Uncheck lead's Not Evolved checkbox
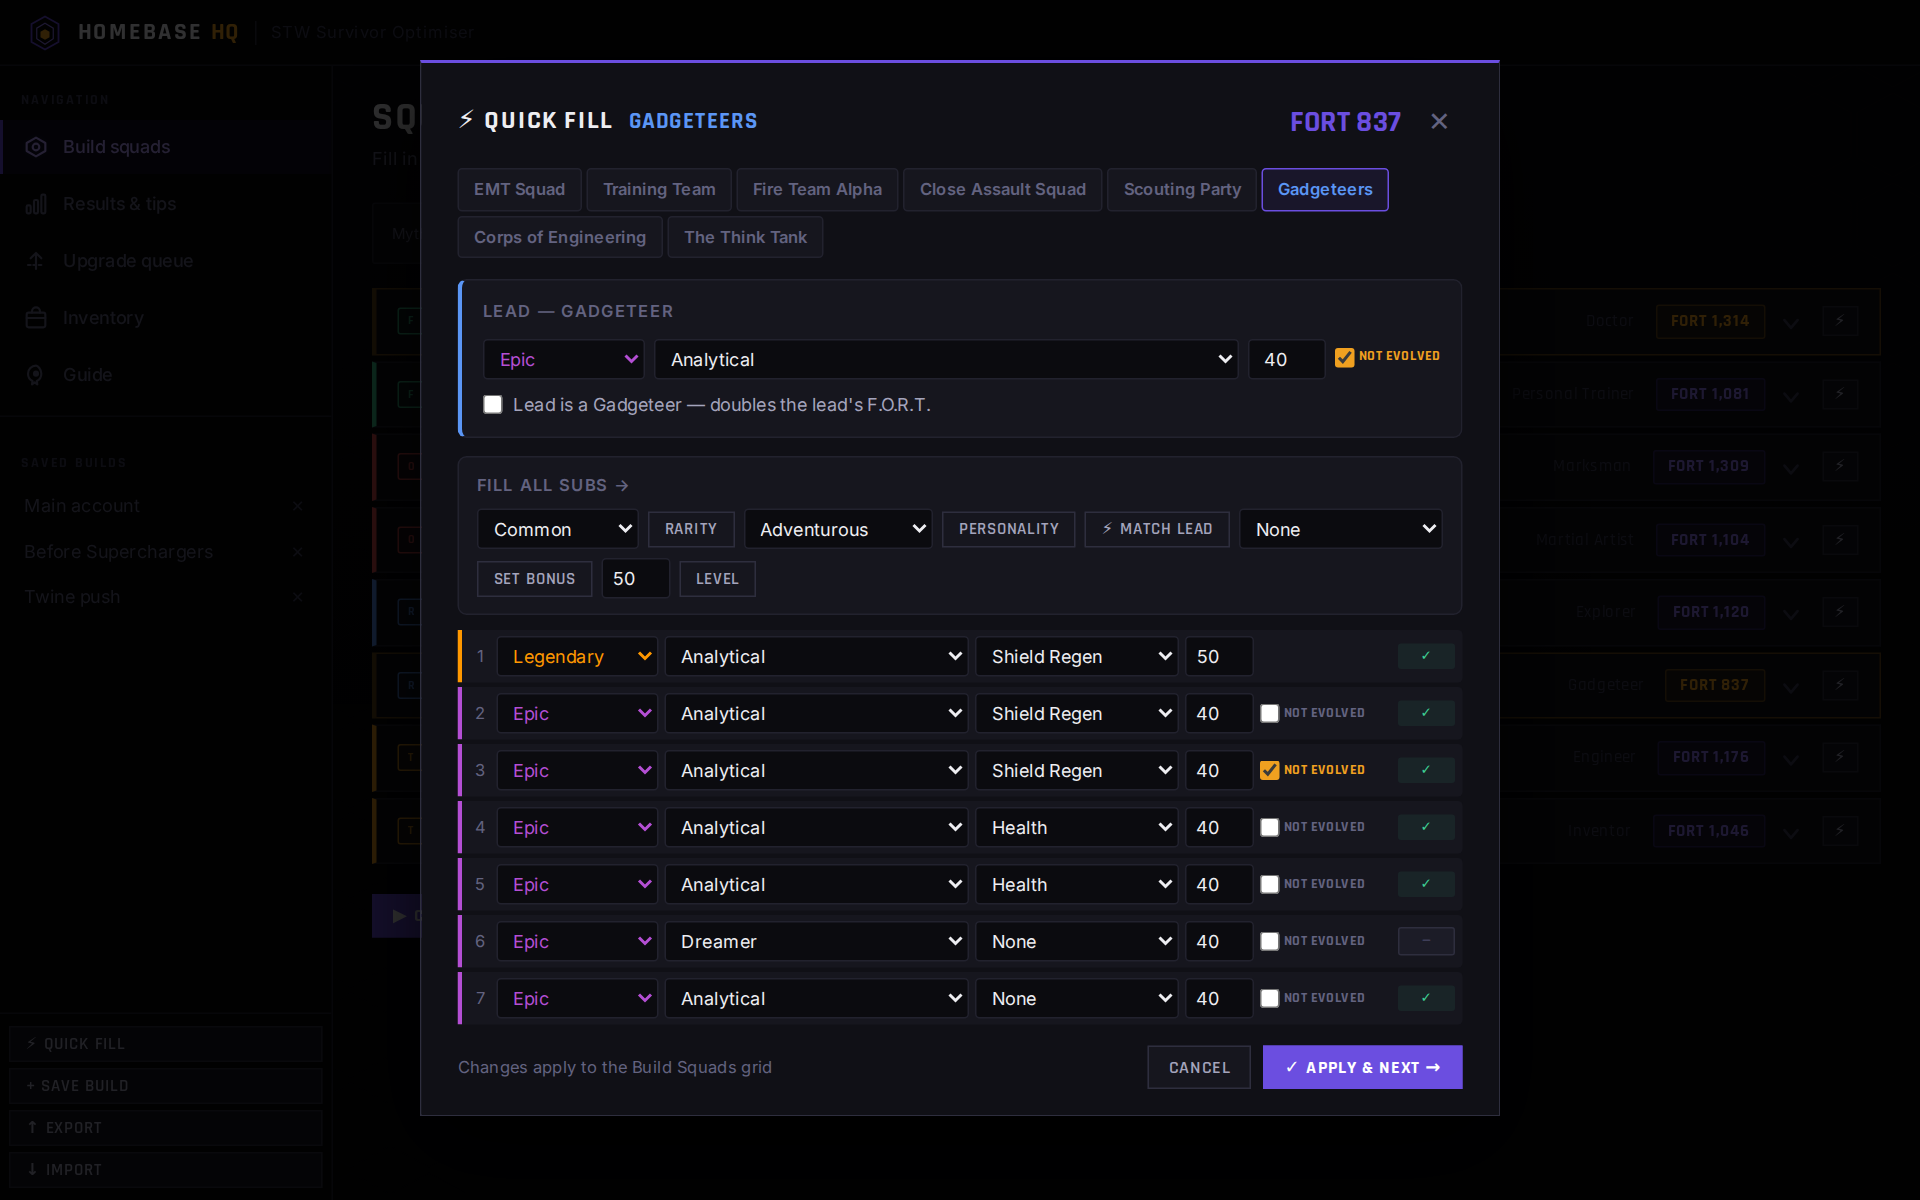Screen dimensions: 1920x1200 (x=1345, y=357)
